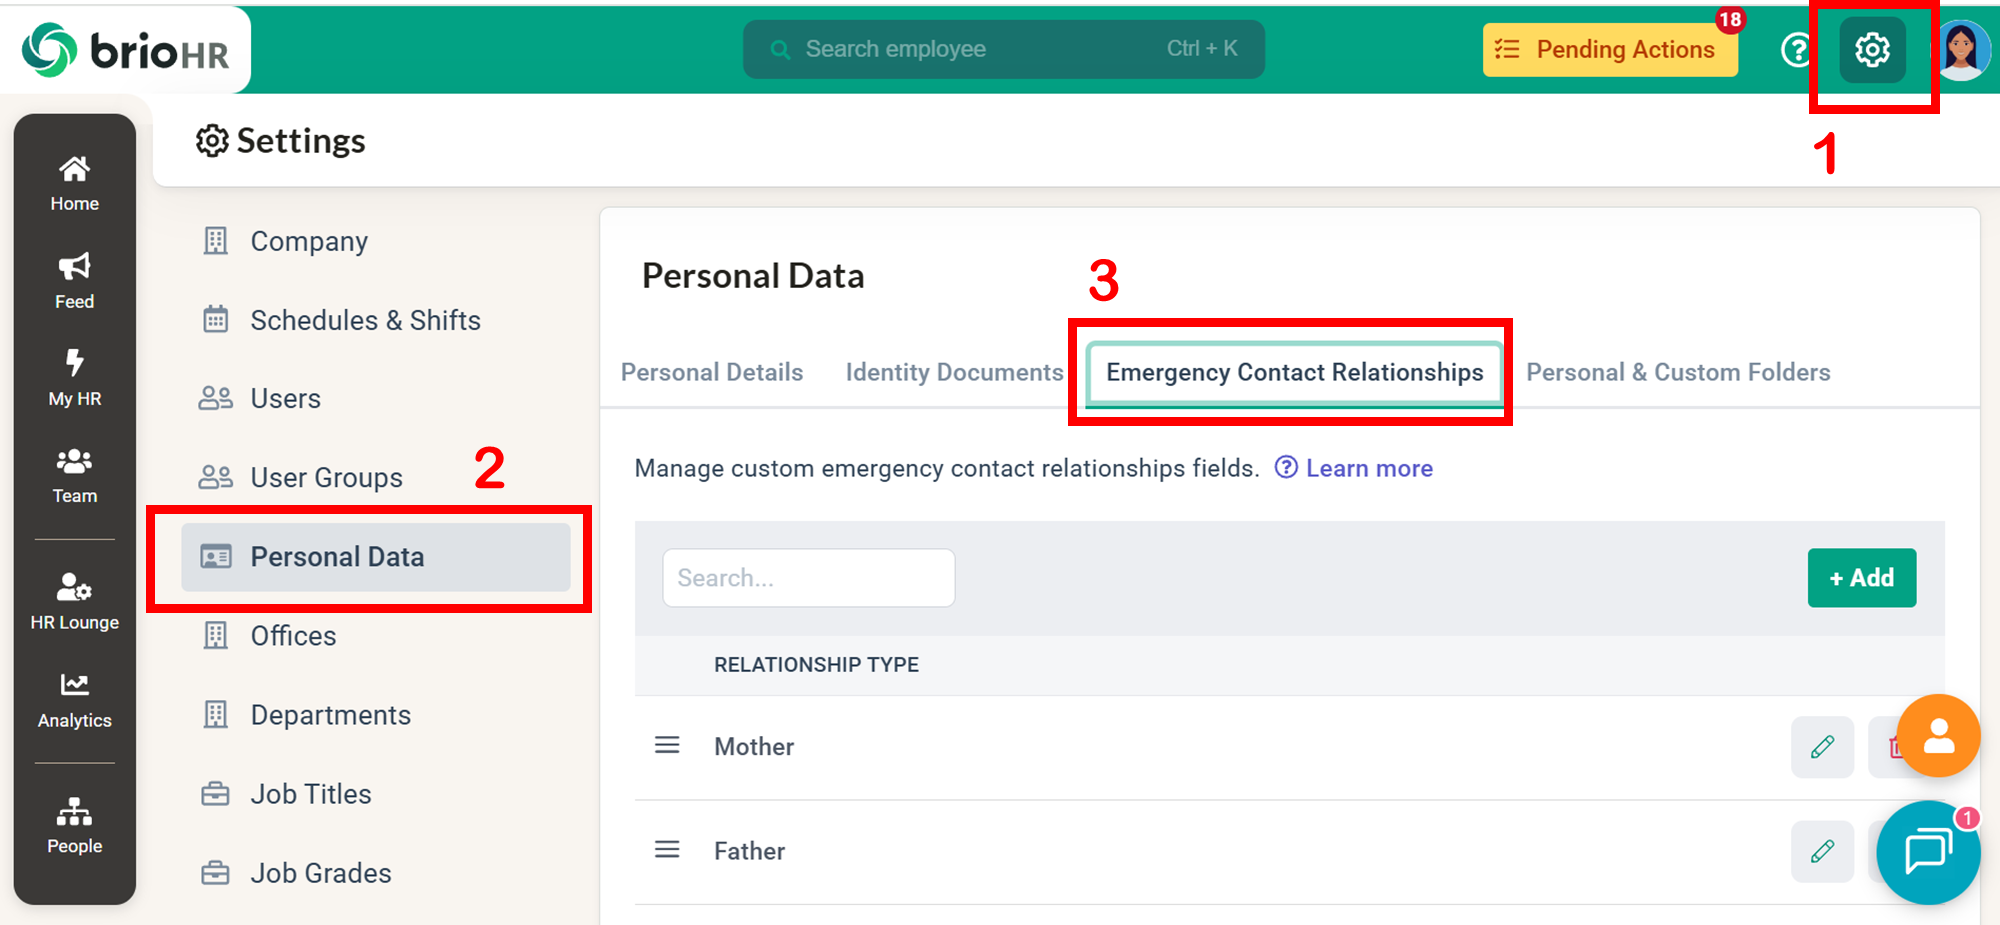Screen dimensions: 2000x925
Task: Open the Learn more link
Action: 1368,468
